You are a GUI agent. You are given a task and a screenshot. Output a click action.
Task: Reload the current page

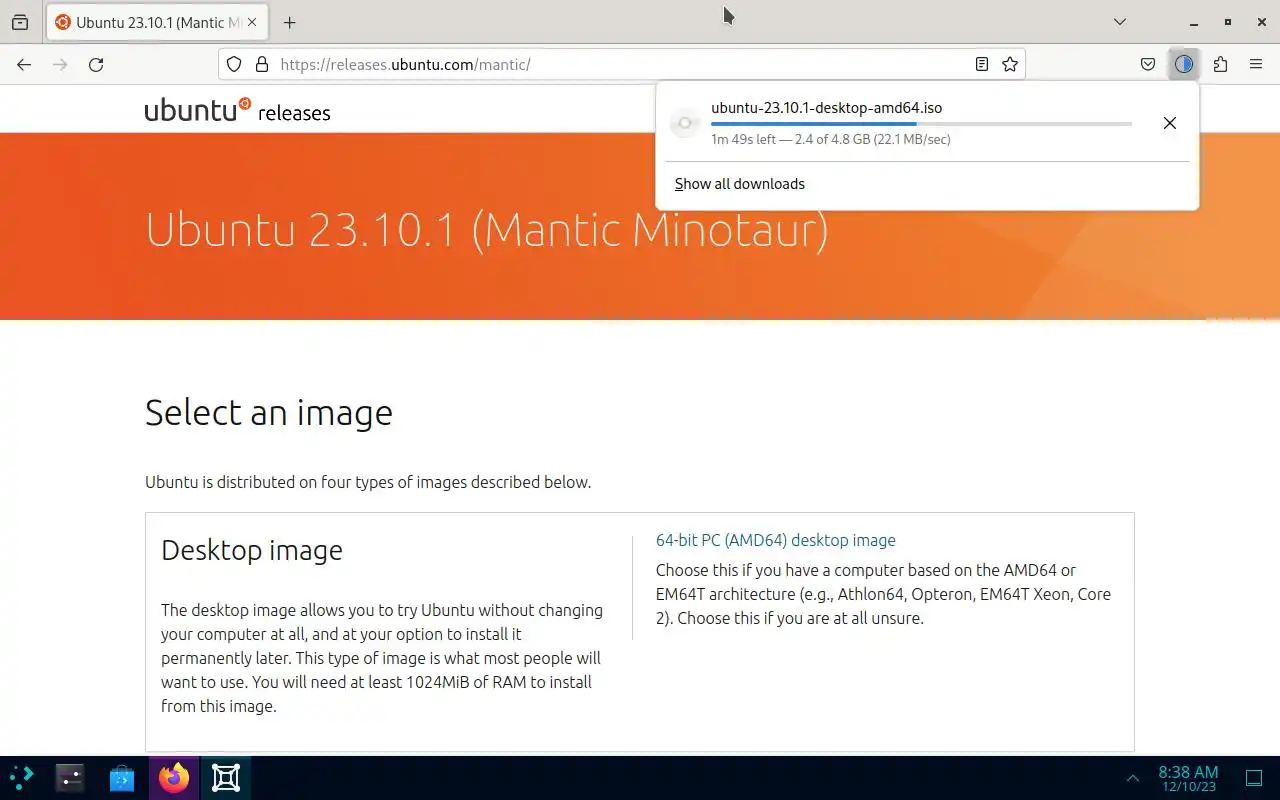96,64
